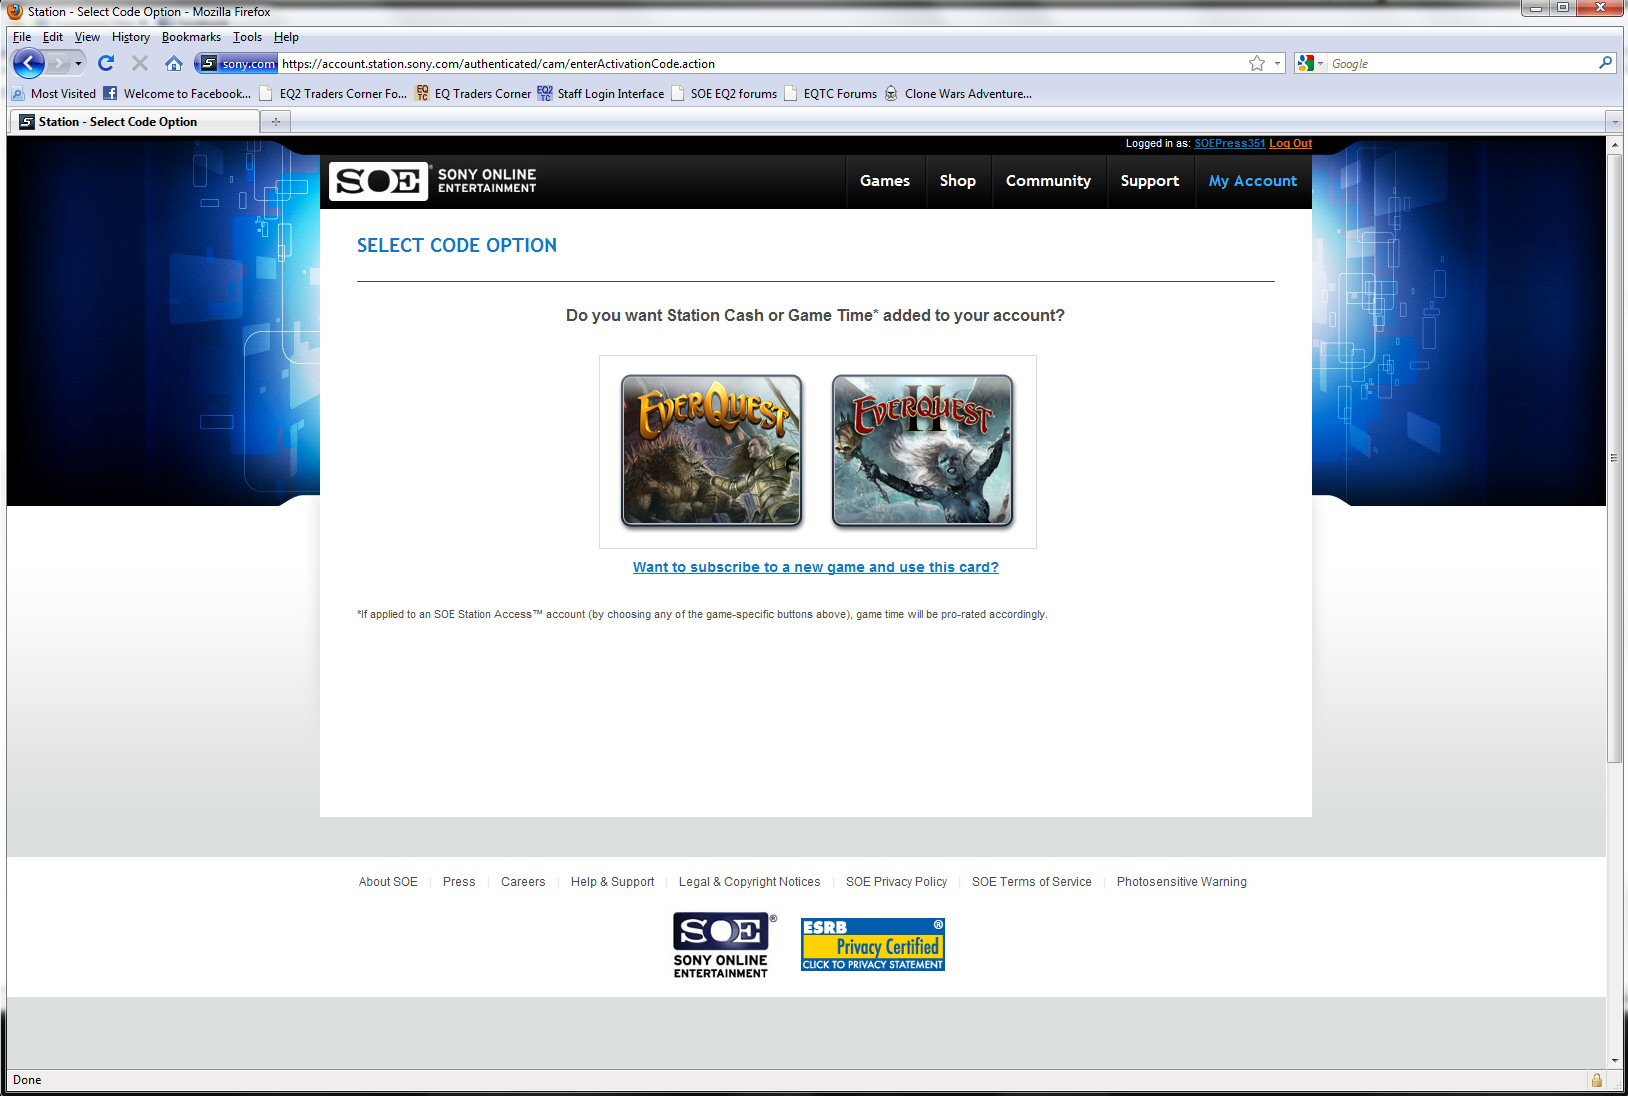This screenshot has height=1096, width=1628.
Task: Choose the EverQuest game image
Action: pos(711,450)
